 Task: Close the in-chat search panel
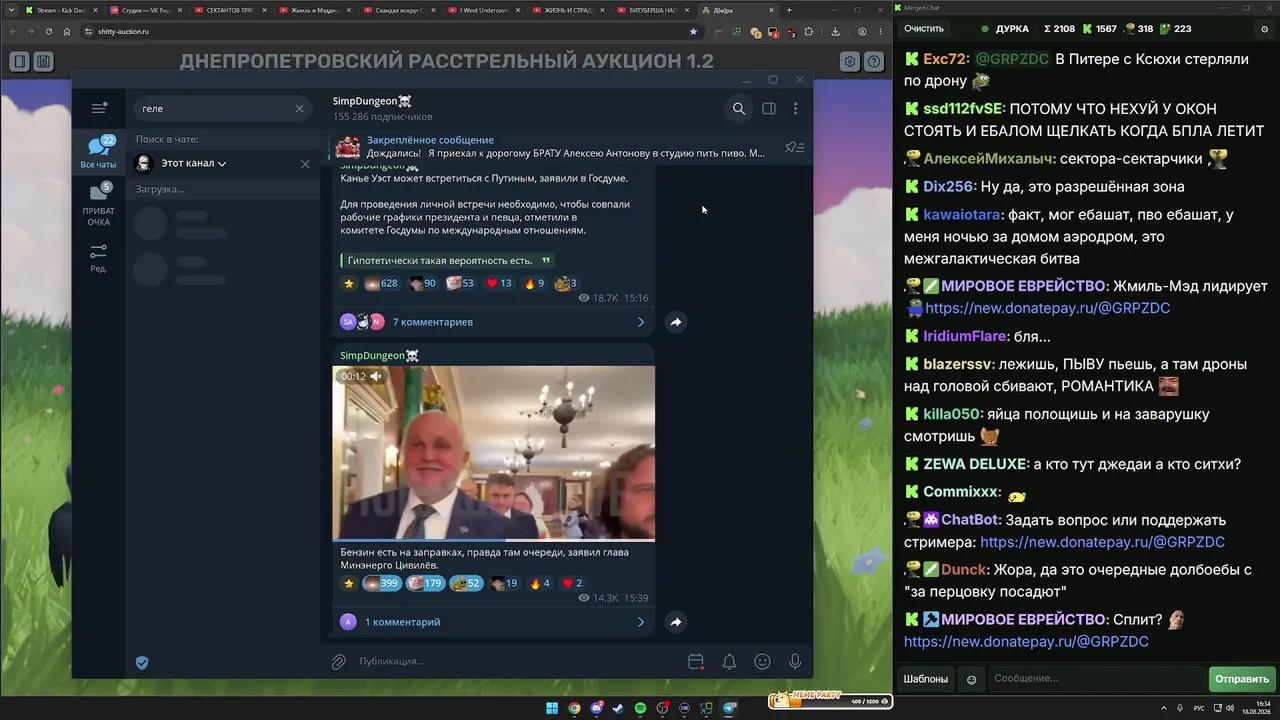(x=305, y=164)
